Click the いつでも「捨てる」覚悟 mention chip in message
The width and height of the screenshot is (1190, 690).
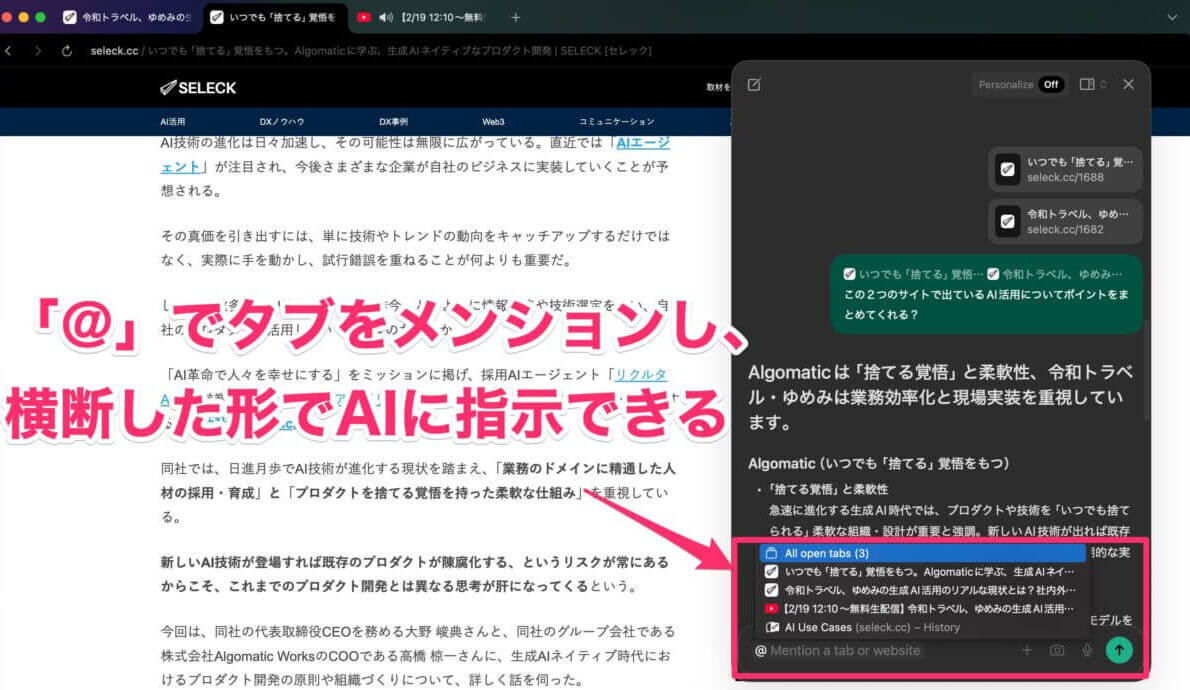click(914, 274)
